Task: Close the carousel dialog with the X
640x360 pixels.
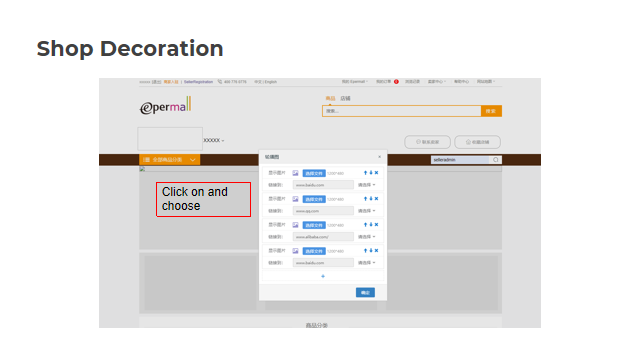Action: [x=380, y=157]
